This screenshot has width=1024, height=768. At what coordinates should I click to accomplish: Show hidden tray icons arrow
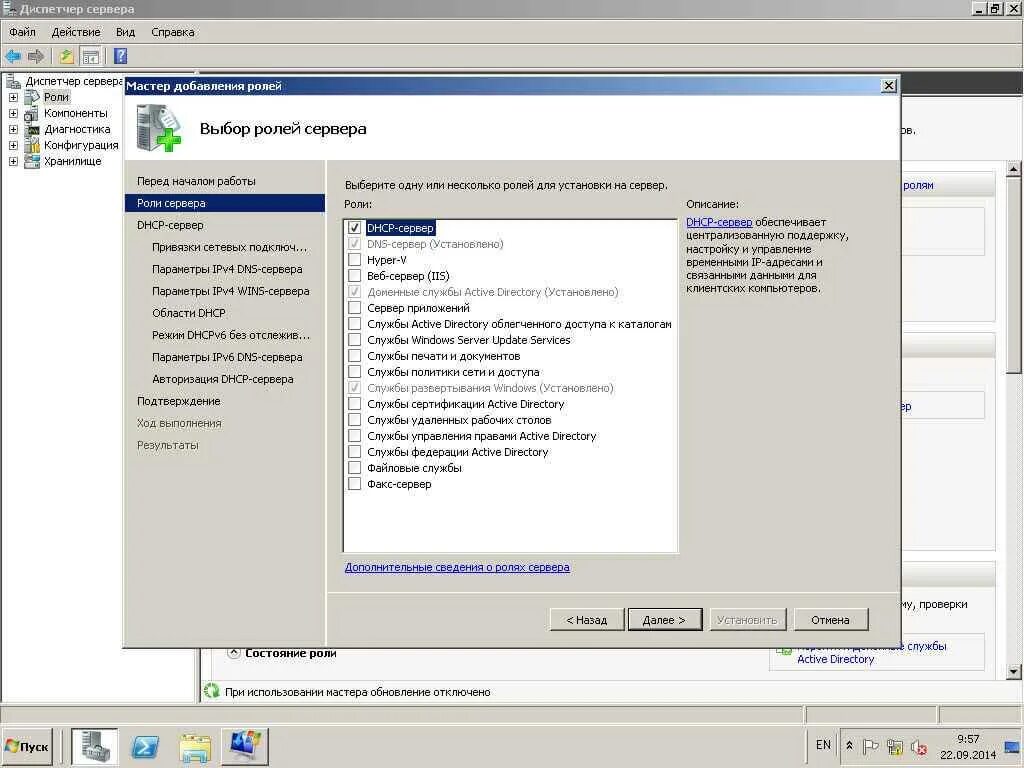point(849,745)
